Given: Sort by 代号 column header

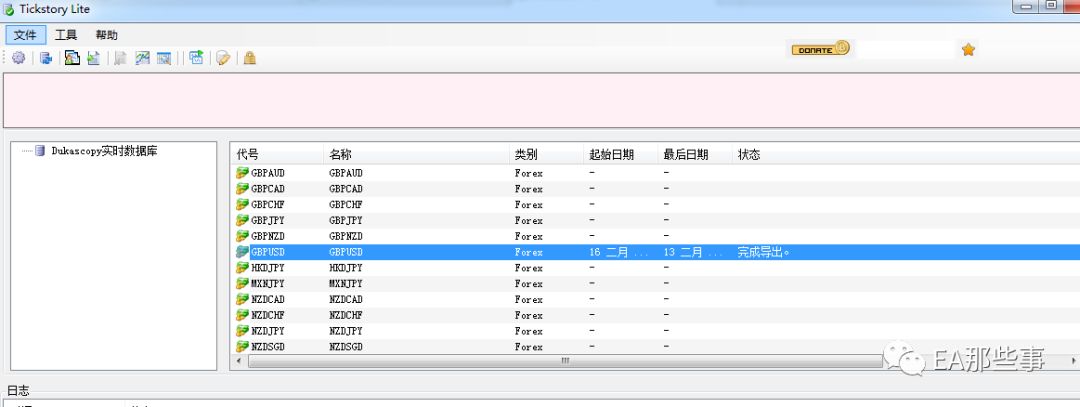Looking at the screenshot, I should [278, 154].
